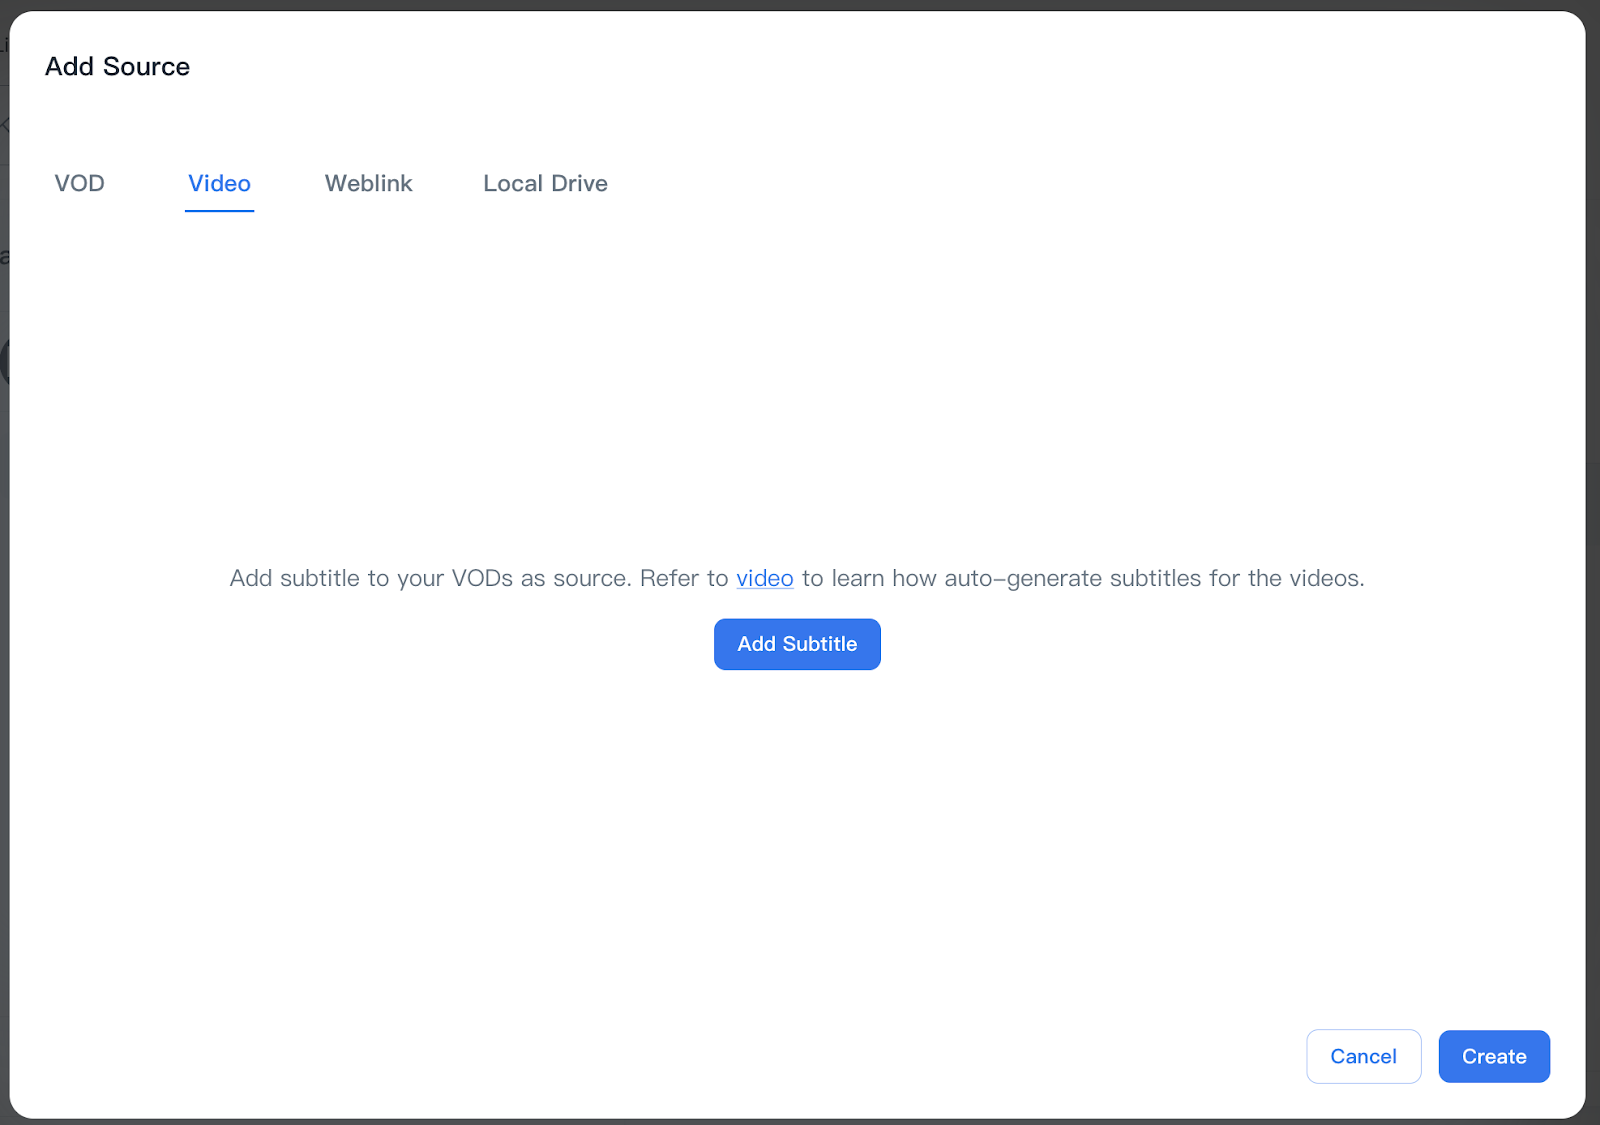Cancel the Add Source dialog
This screenshot has width=1600, height=1125.
pos(1363,1057)
